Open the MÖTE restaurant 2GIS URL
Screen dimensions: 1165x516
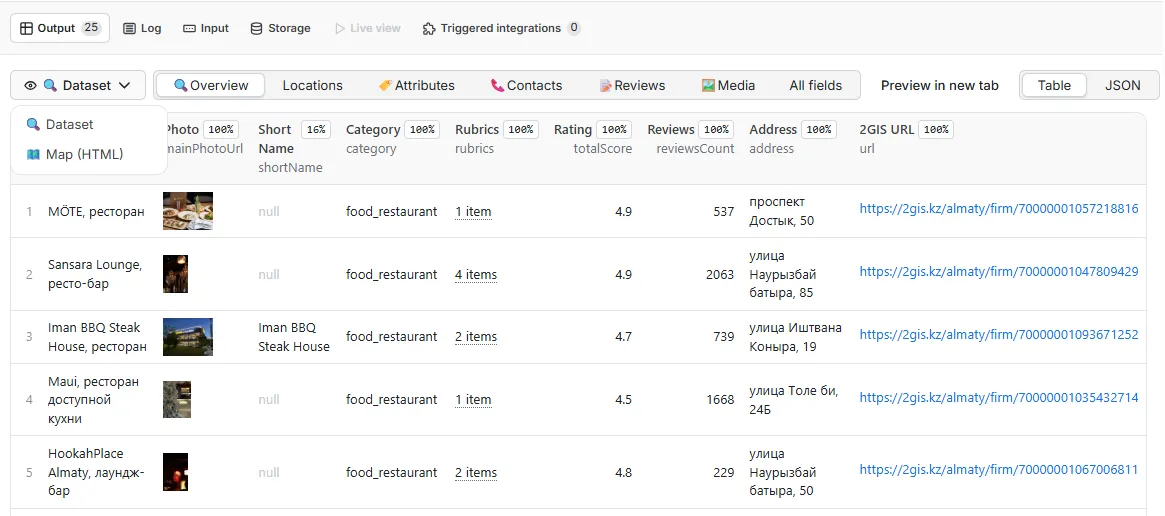click(x=998, y=209)
